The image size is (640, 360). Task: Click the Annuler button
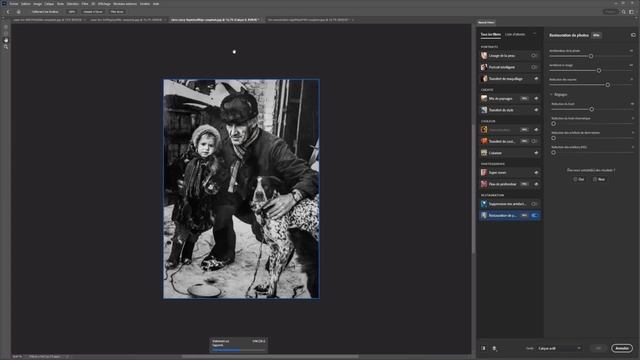(x=622, y=348)
